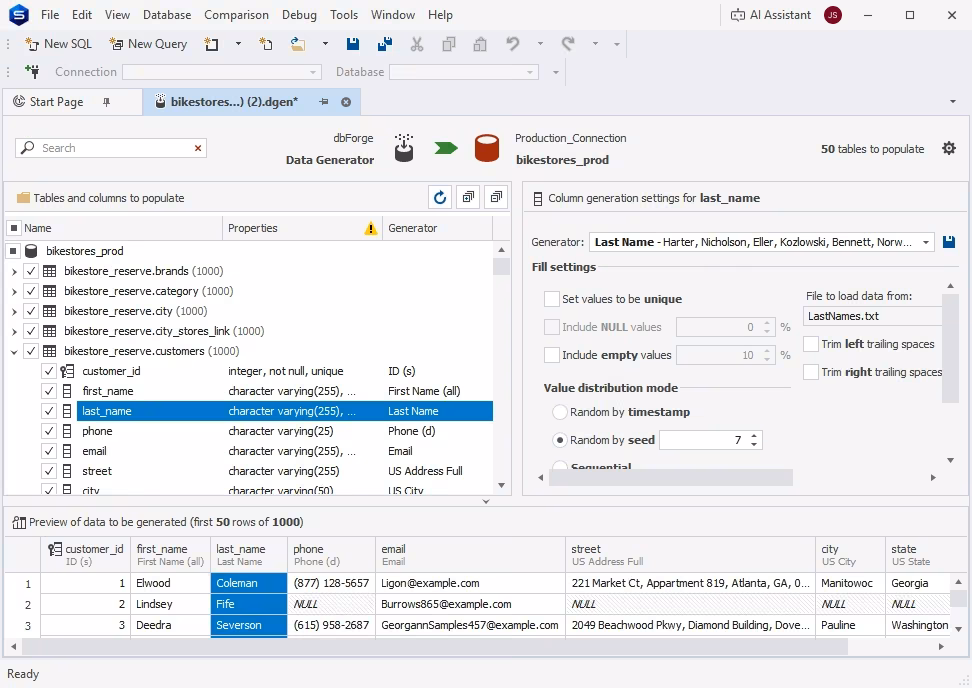Click the expand all tables icon
The image size is (972, 688).
[x=468, y=198]
